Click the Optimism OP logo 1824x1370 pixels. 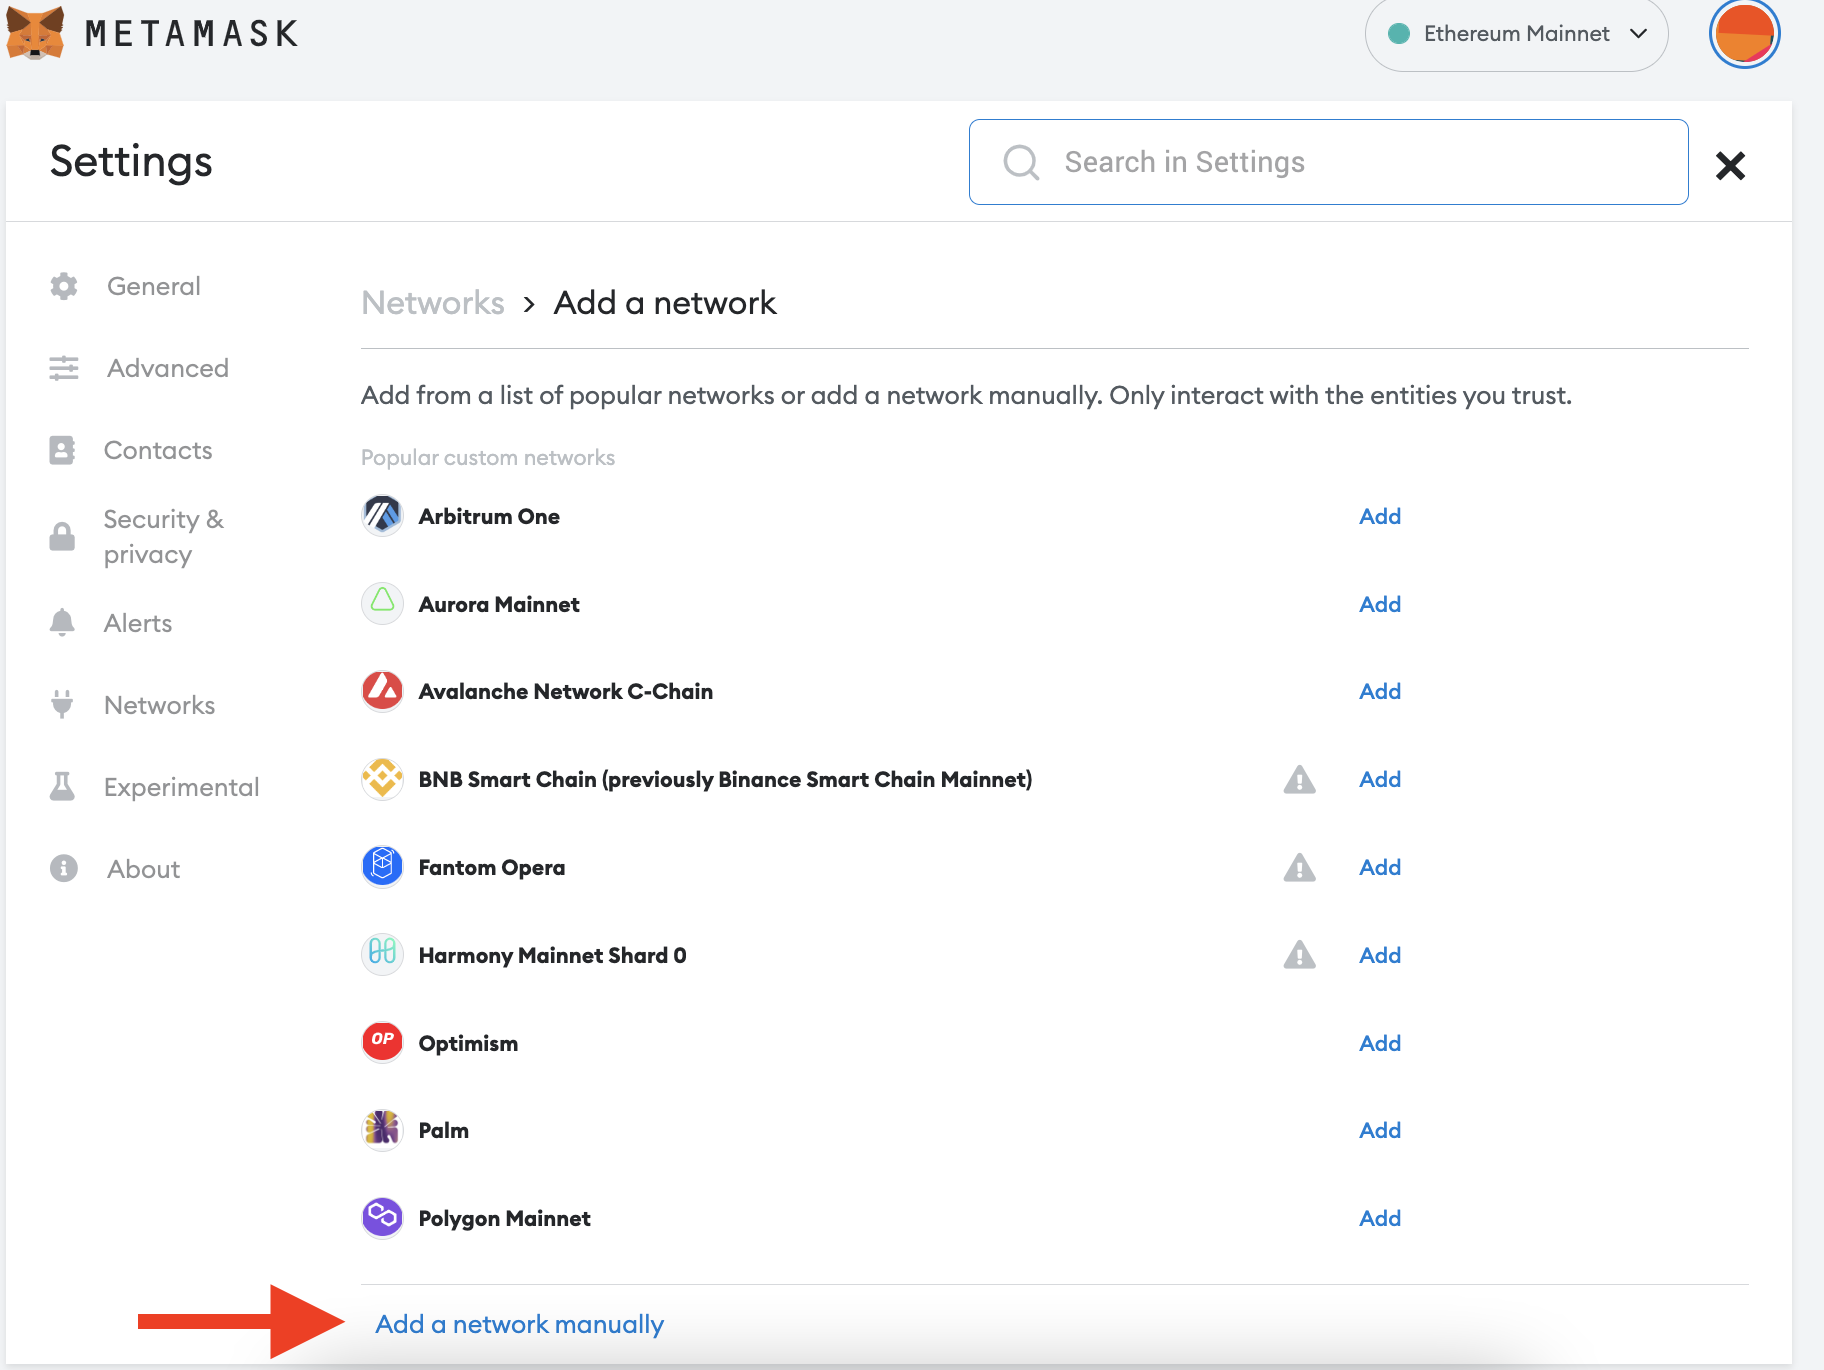pyautogui.click(x=382, y=1042)
